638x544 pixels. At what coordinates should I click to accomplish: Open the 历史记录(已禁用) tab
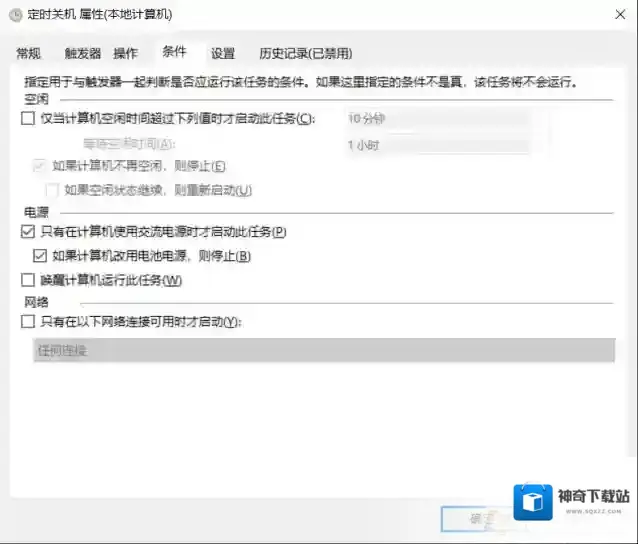(305, 53)
